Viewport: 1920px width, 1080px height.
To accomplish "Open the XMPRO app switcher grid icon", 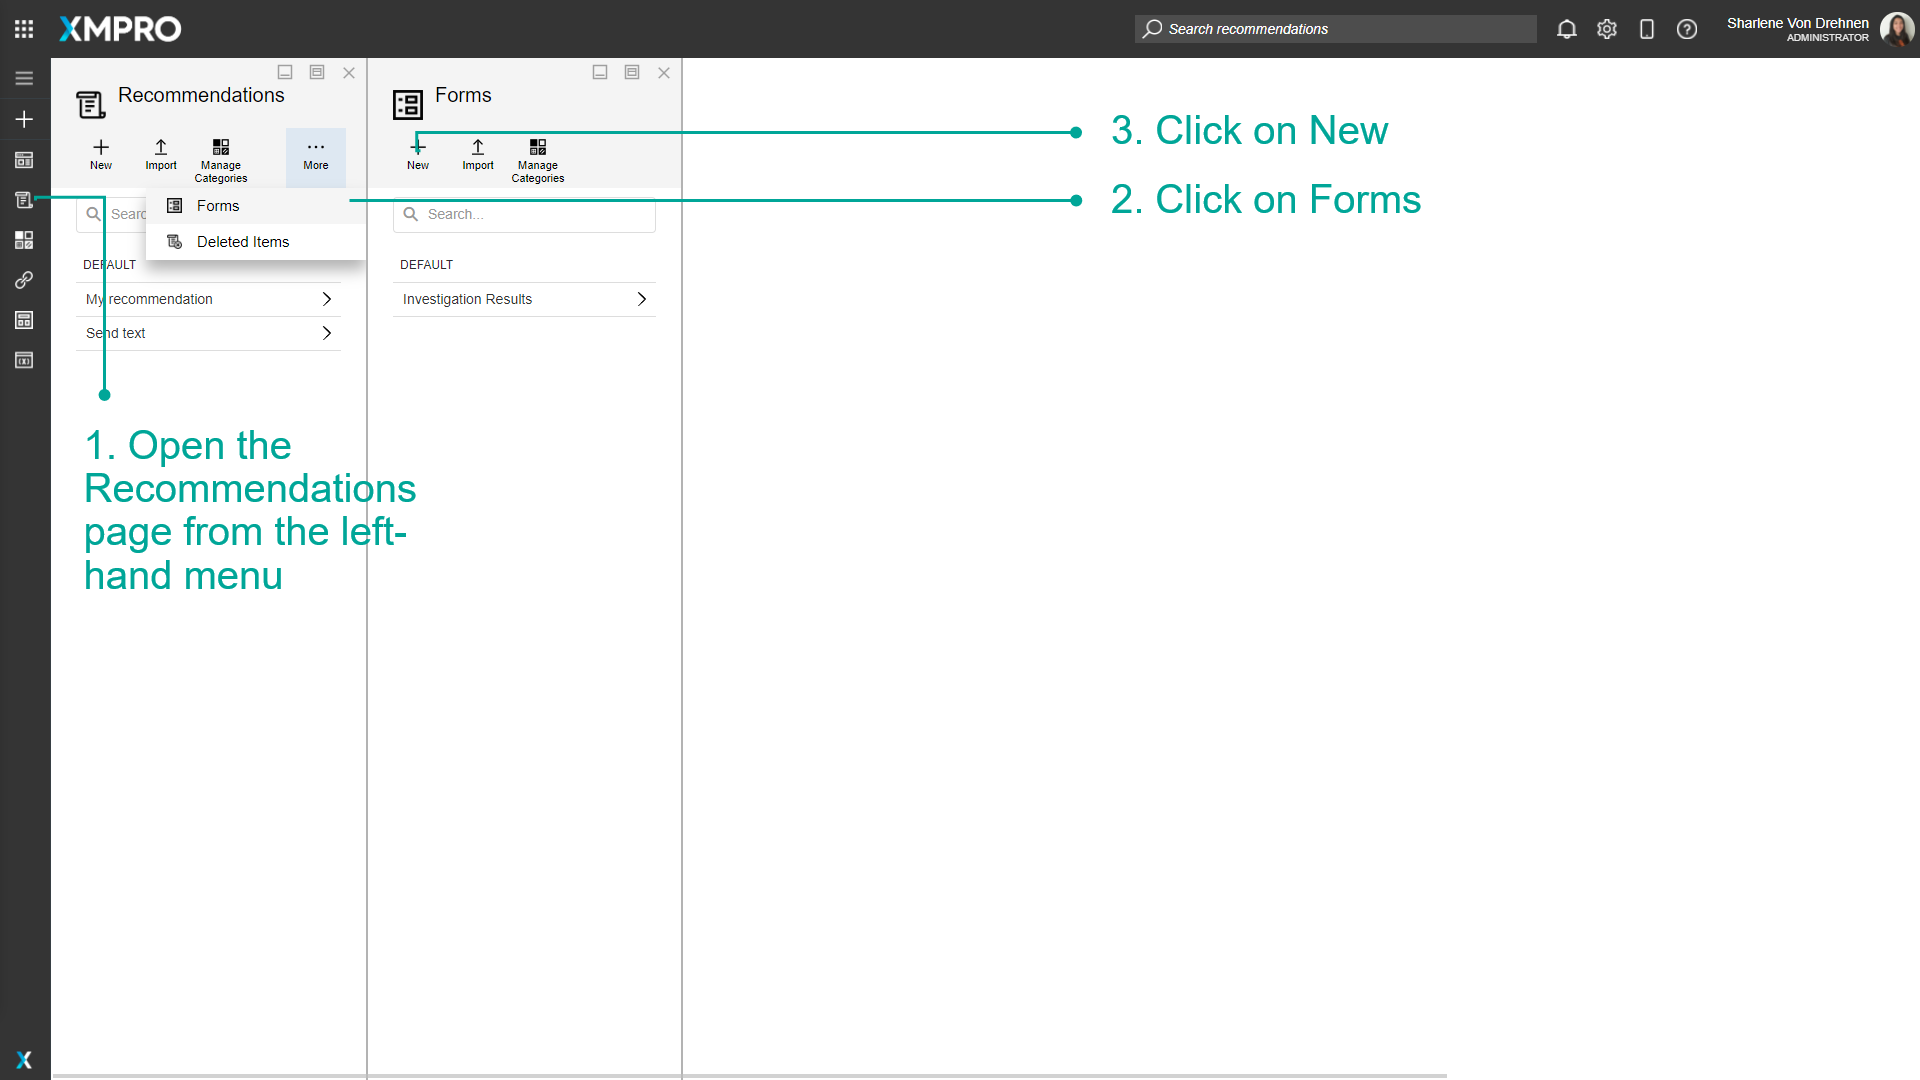I will (x=24, y=28).
